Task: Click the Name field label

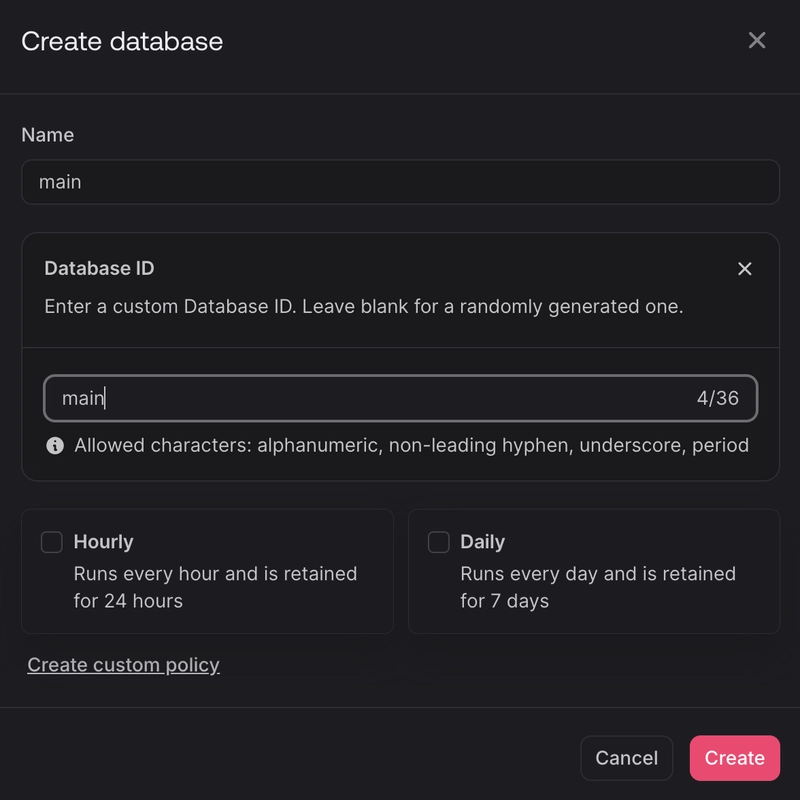Action: pos(48,135)
